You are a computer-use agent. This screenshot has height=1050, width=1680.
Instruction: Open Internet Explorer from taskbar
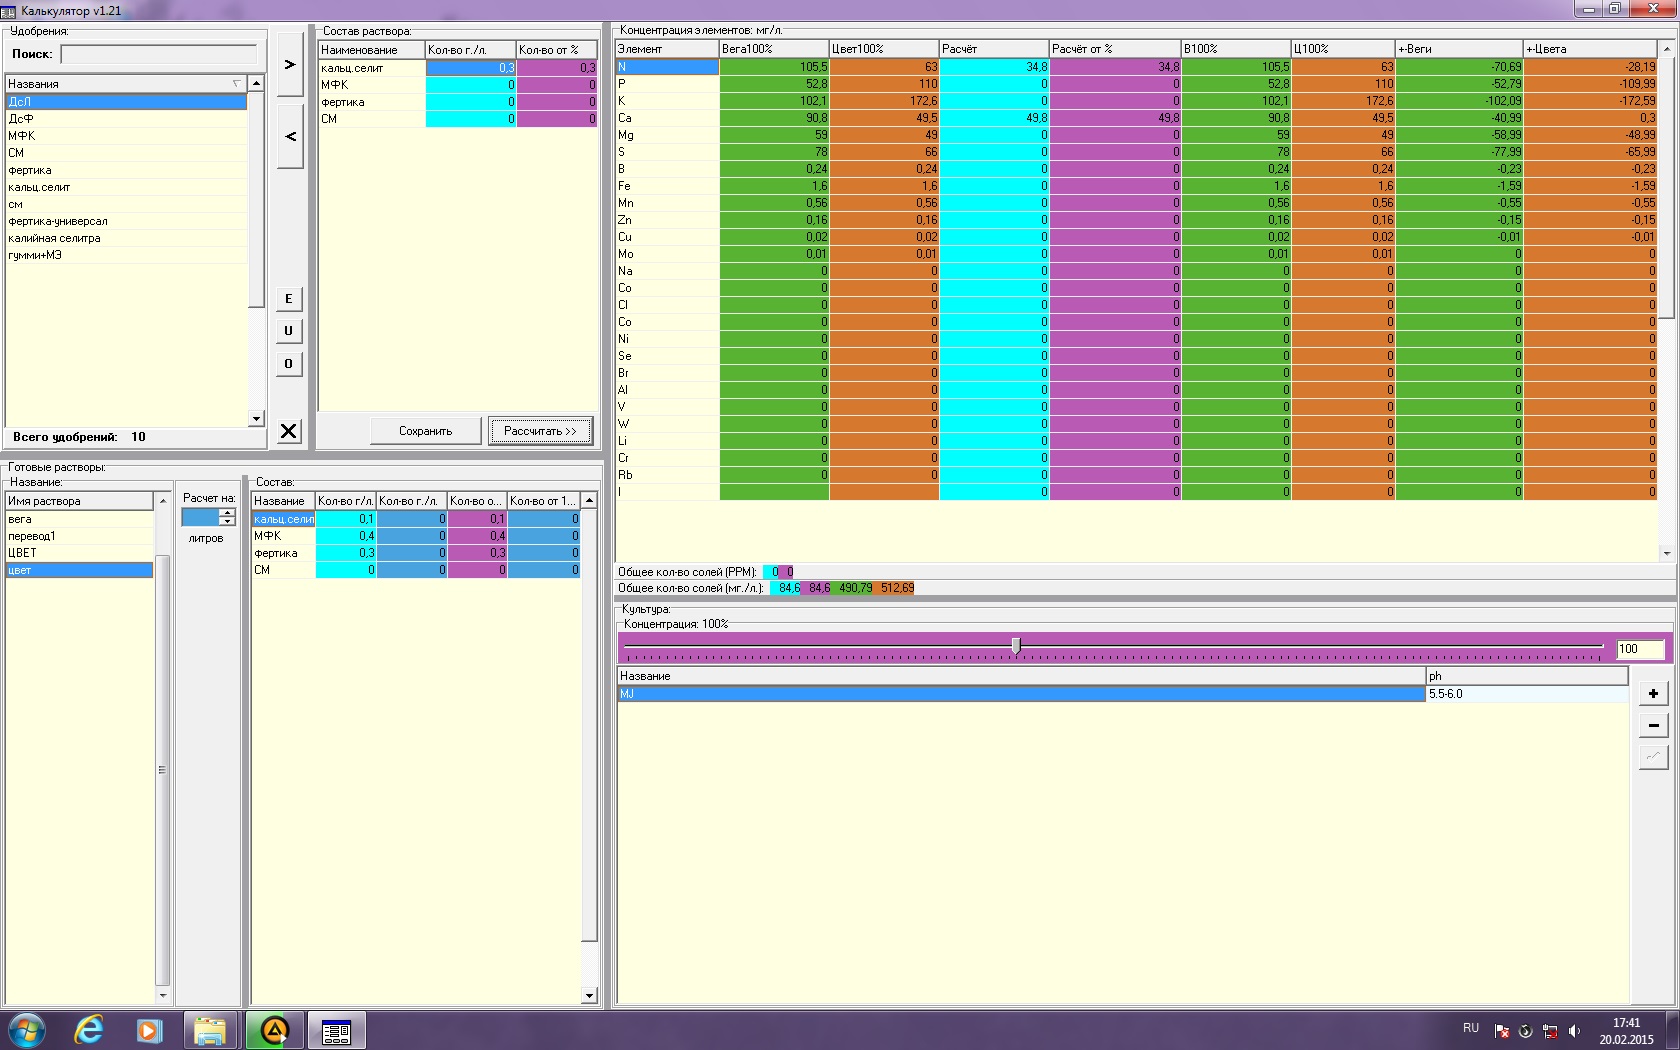pyautogui.click(x=90, y=1030)
